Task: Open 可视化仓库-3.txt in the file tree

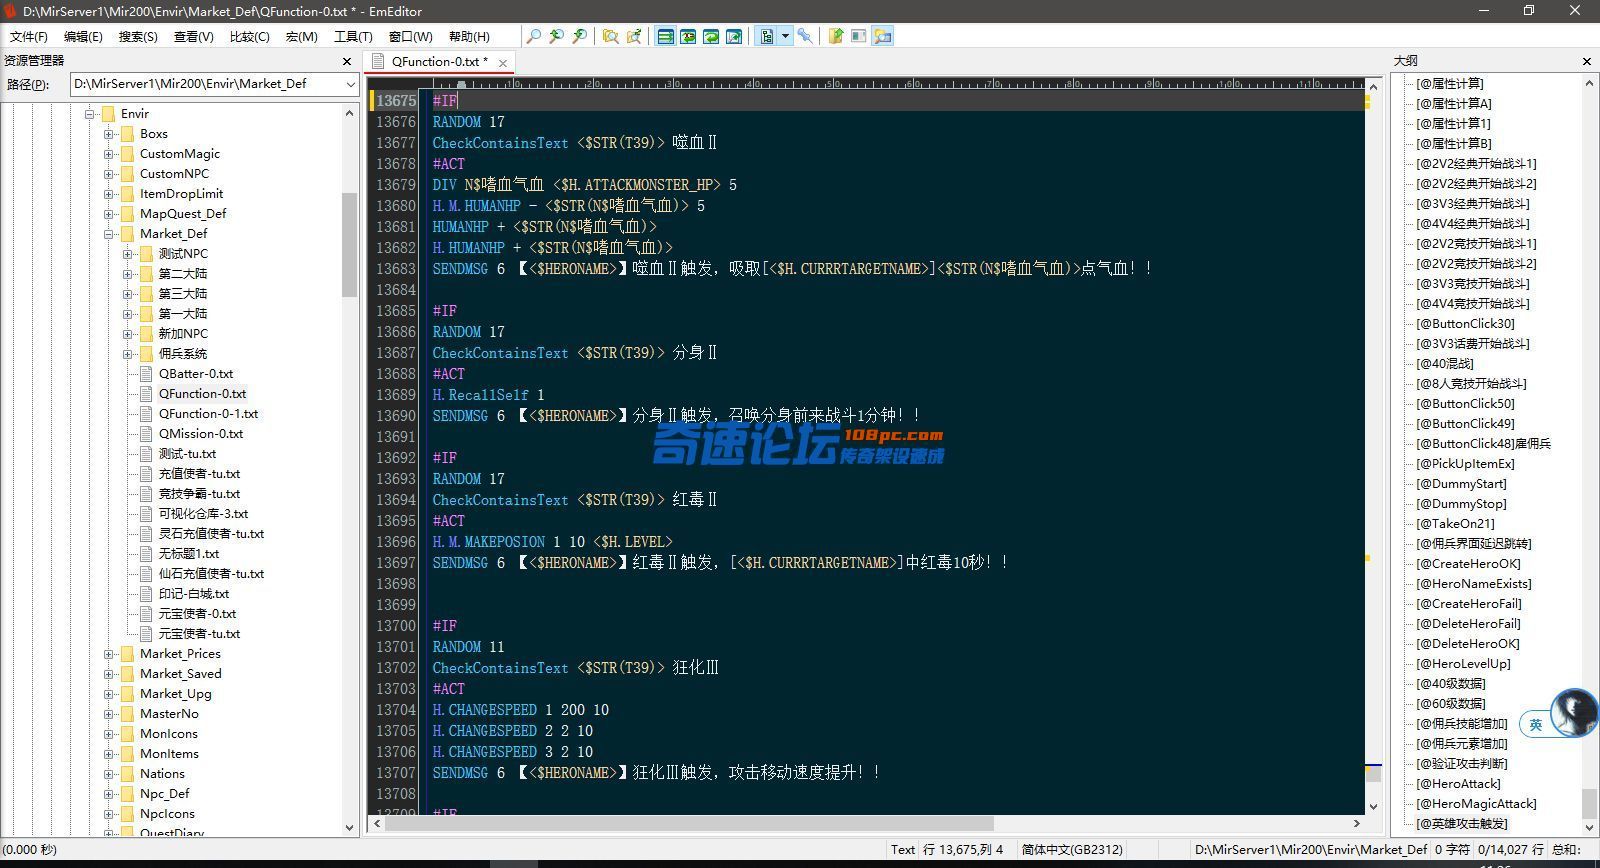Action: [x=203, y=514]
